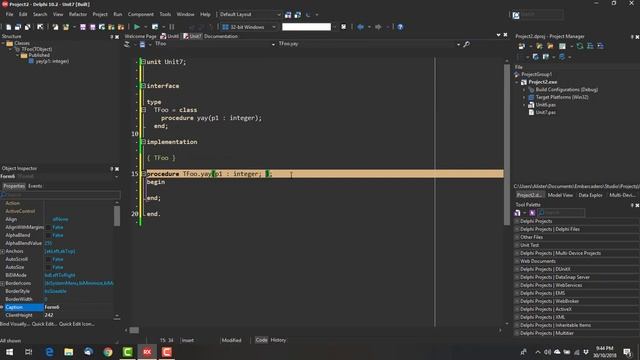Open Task View on the taskbar
The image size is (640, 360).
tap(29, 351)
